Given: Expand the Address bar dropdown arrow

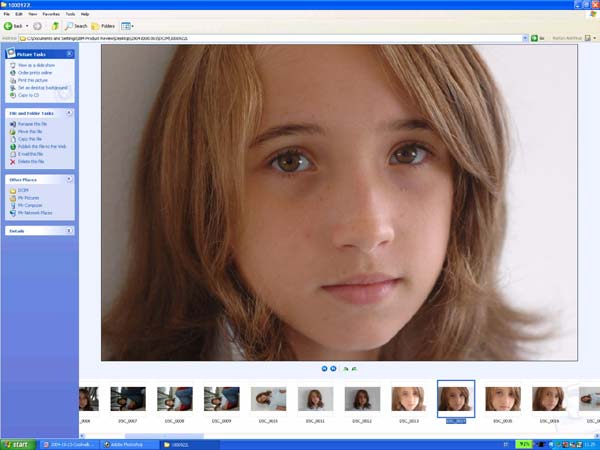Looking at the screenshot, I should (525, 38).
